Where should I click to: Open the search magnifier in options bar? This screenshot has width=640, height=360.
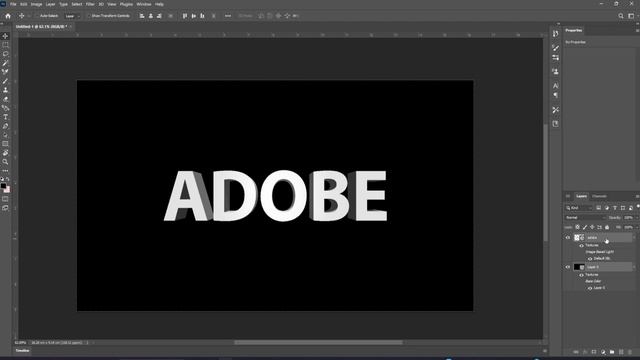pos(621,16)
